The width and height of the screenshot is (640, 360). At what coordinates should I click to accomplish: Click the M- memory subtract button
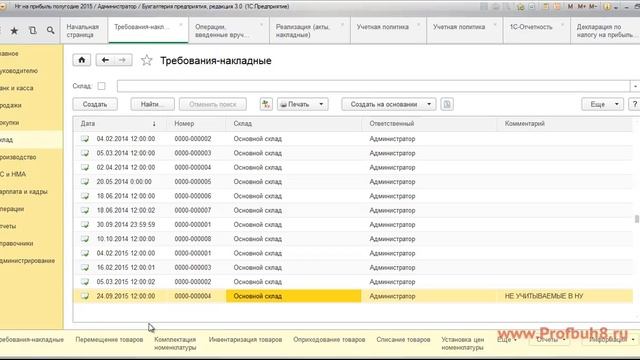593,7
